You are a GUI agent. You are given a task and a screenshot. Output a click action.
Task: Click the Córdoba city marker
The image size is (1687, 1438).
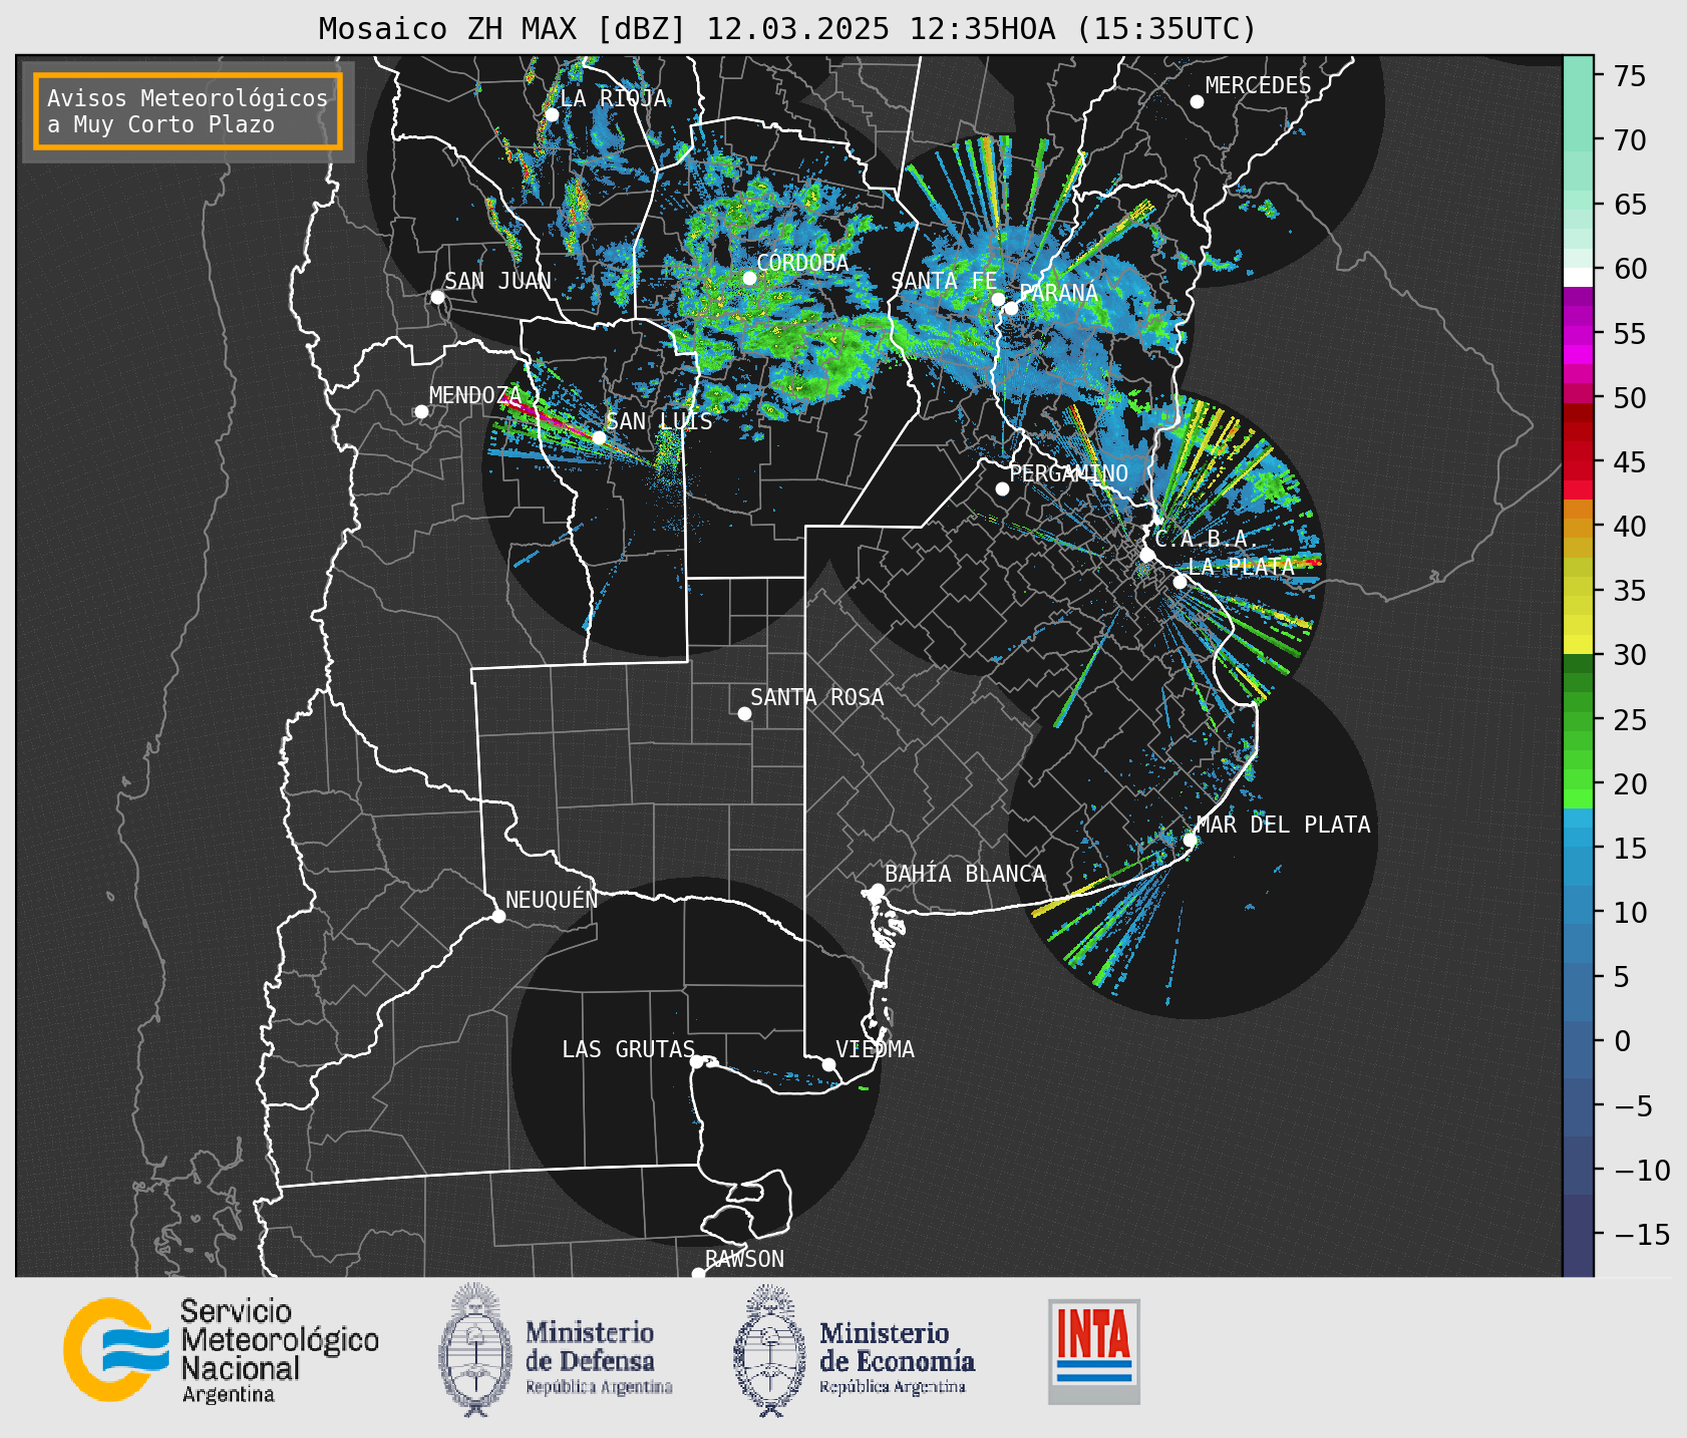749,278
